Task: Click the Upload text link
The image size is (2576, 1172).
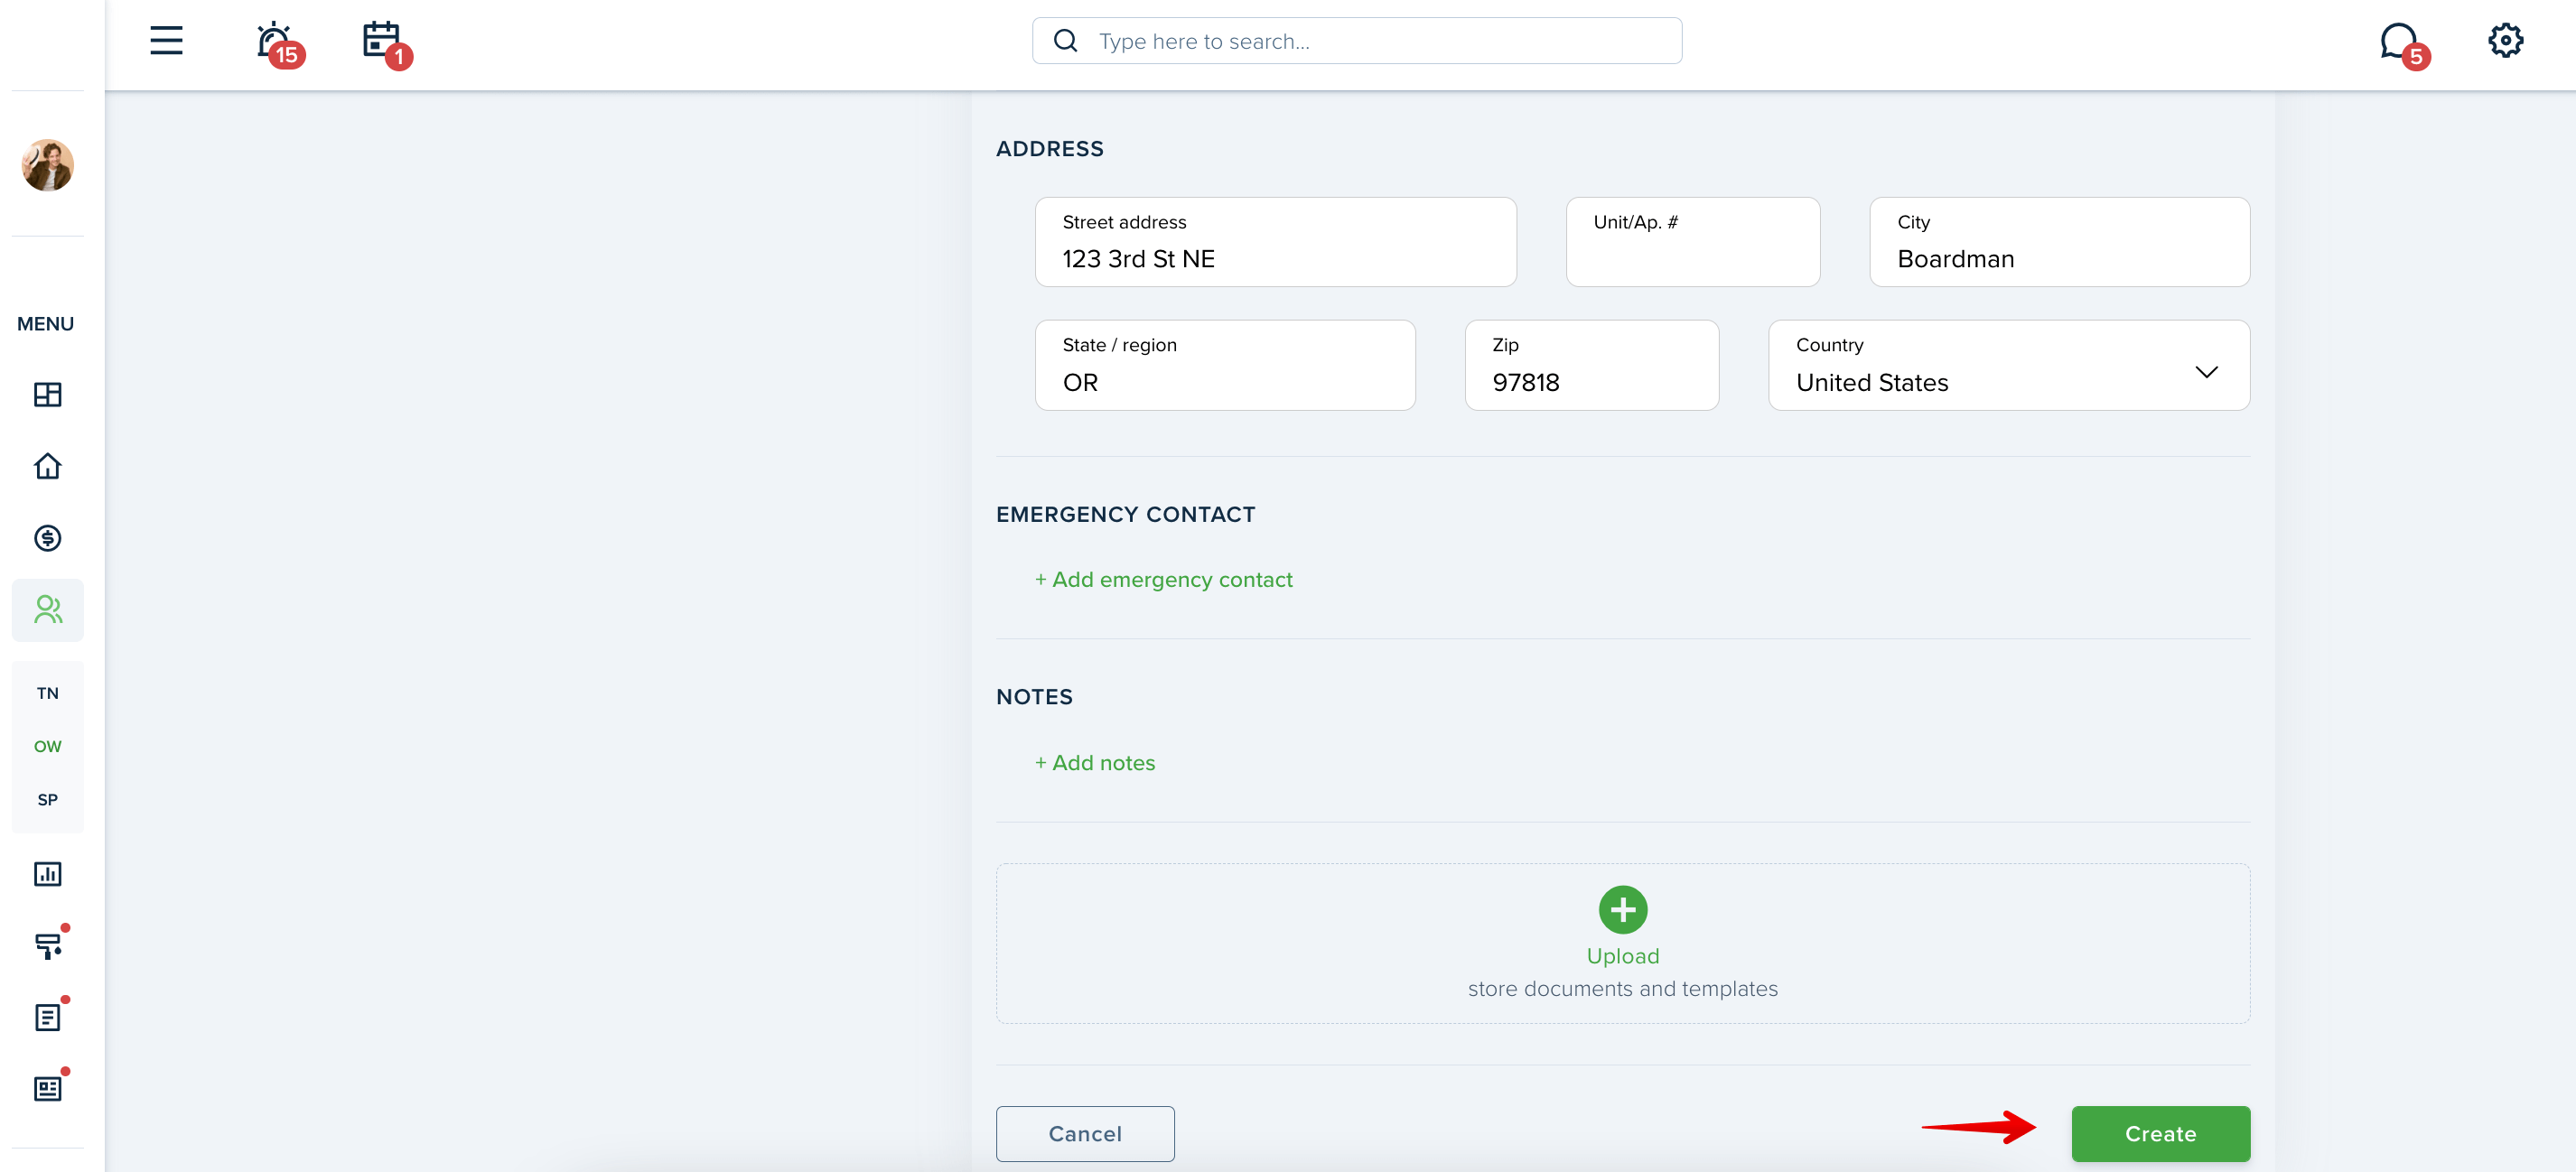Action: point(1623,956)
